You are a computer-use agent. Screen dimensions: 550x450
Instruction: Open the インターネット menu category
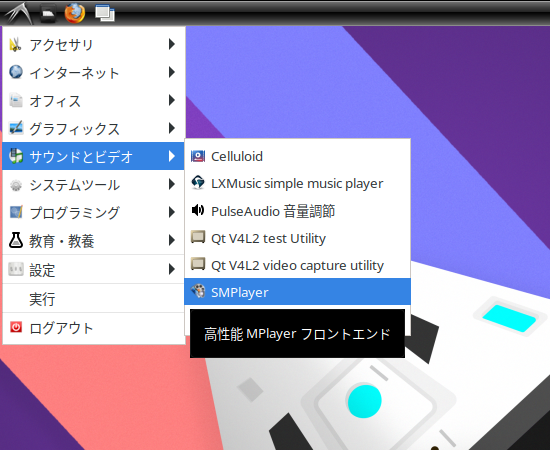93,72
